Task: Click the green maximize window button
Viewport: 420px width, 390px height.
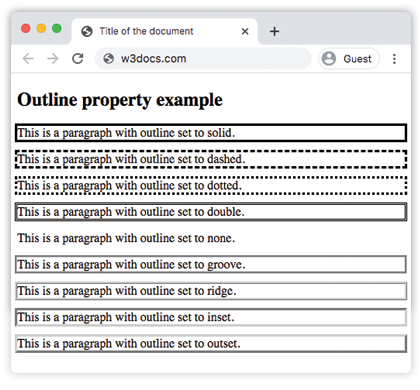Action: pos(57,28)
